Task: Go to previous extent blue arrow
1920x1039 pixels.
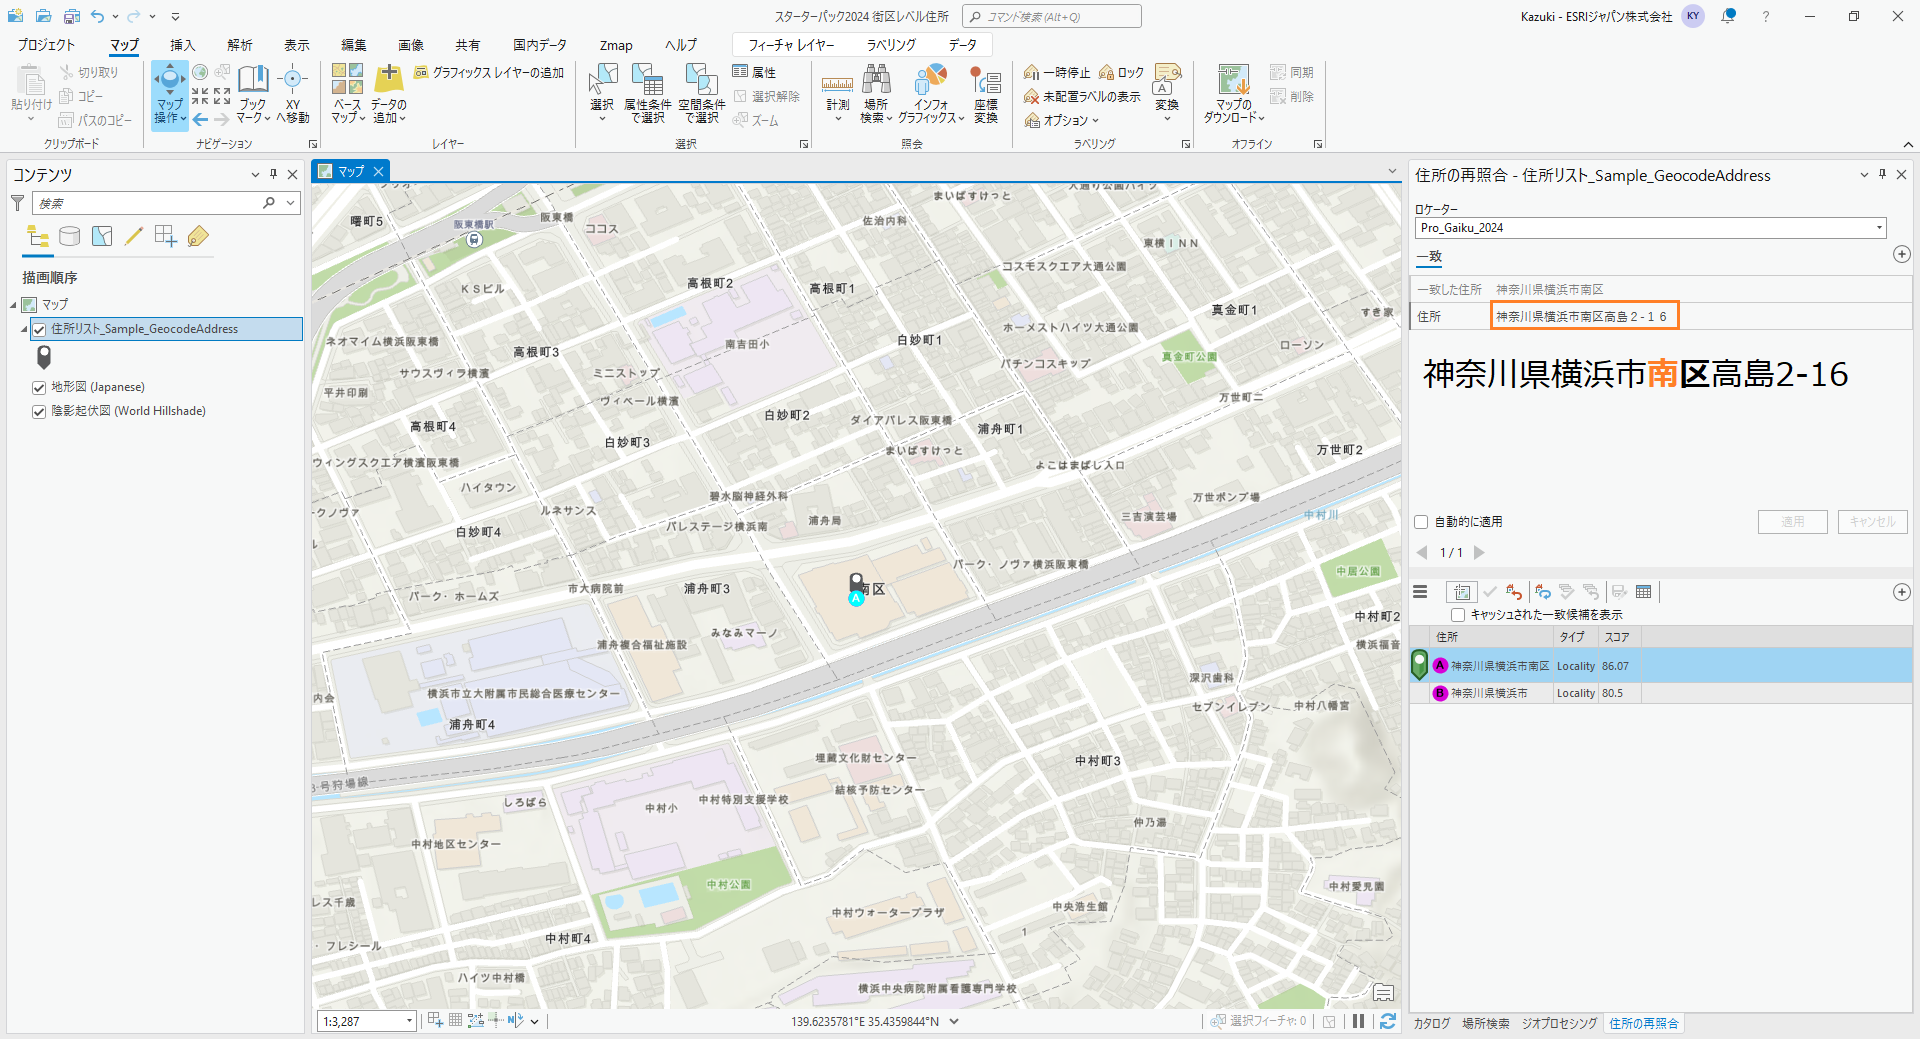Action: click(x=200, y=119)
